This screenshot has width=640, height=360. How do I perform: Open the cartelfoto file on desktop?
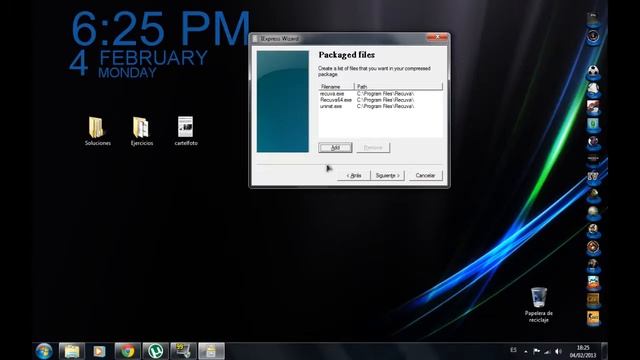pyautogui.click(x=186, y=131)
